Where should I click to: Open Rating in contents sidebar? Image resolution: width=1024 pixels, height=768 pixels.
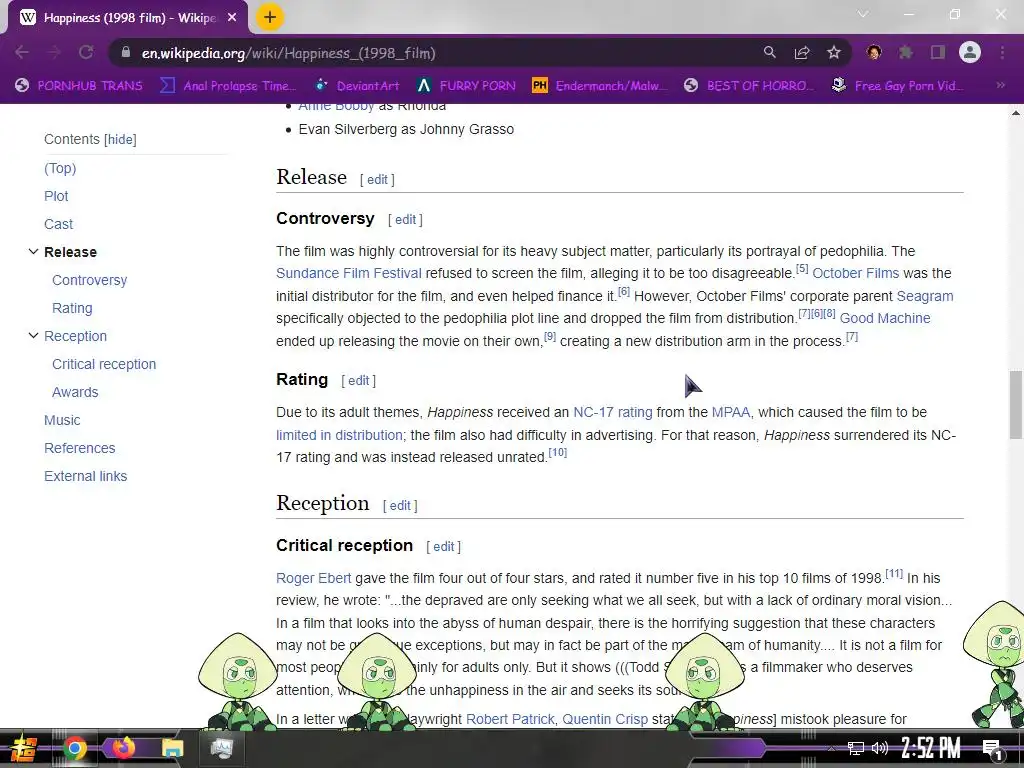tap(72, 308)
